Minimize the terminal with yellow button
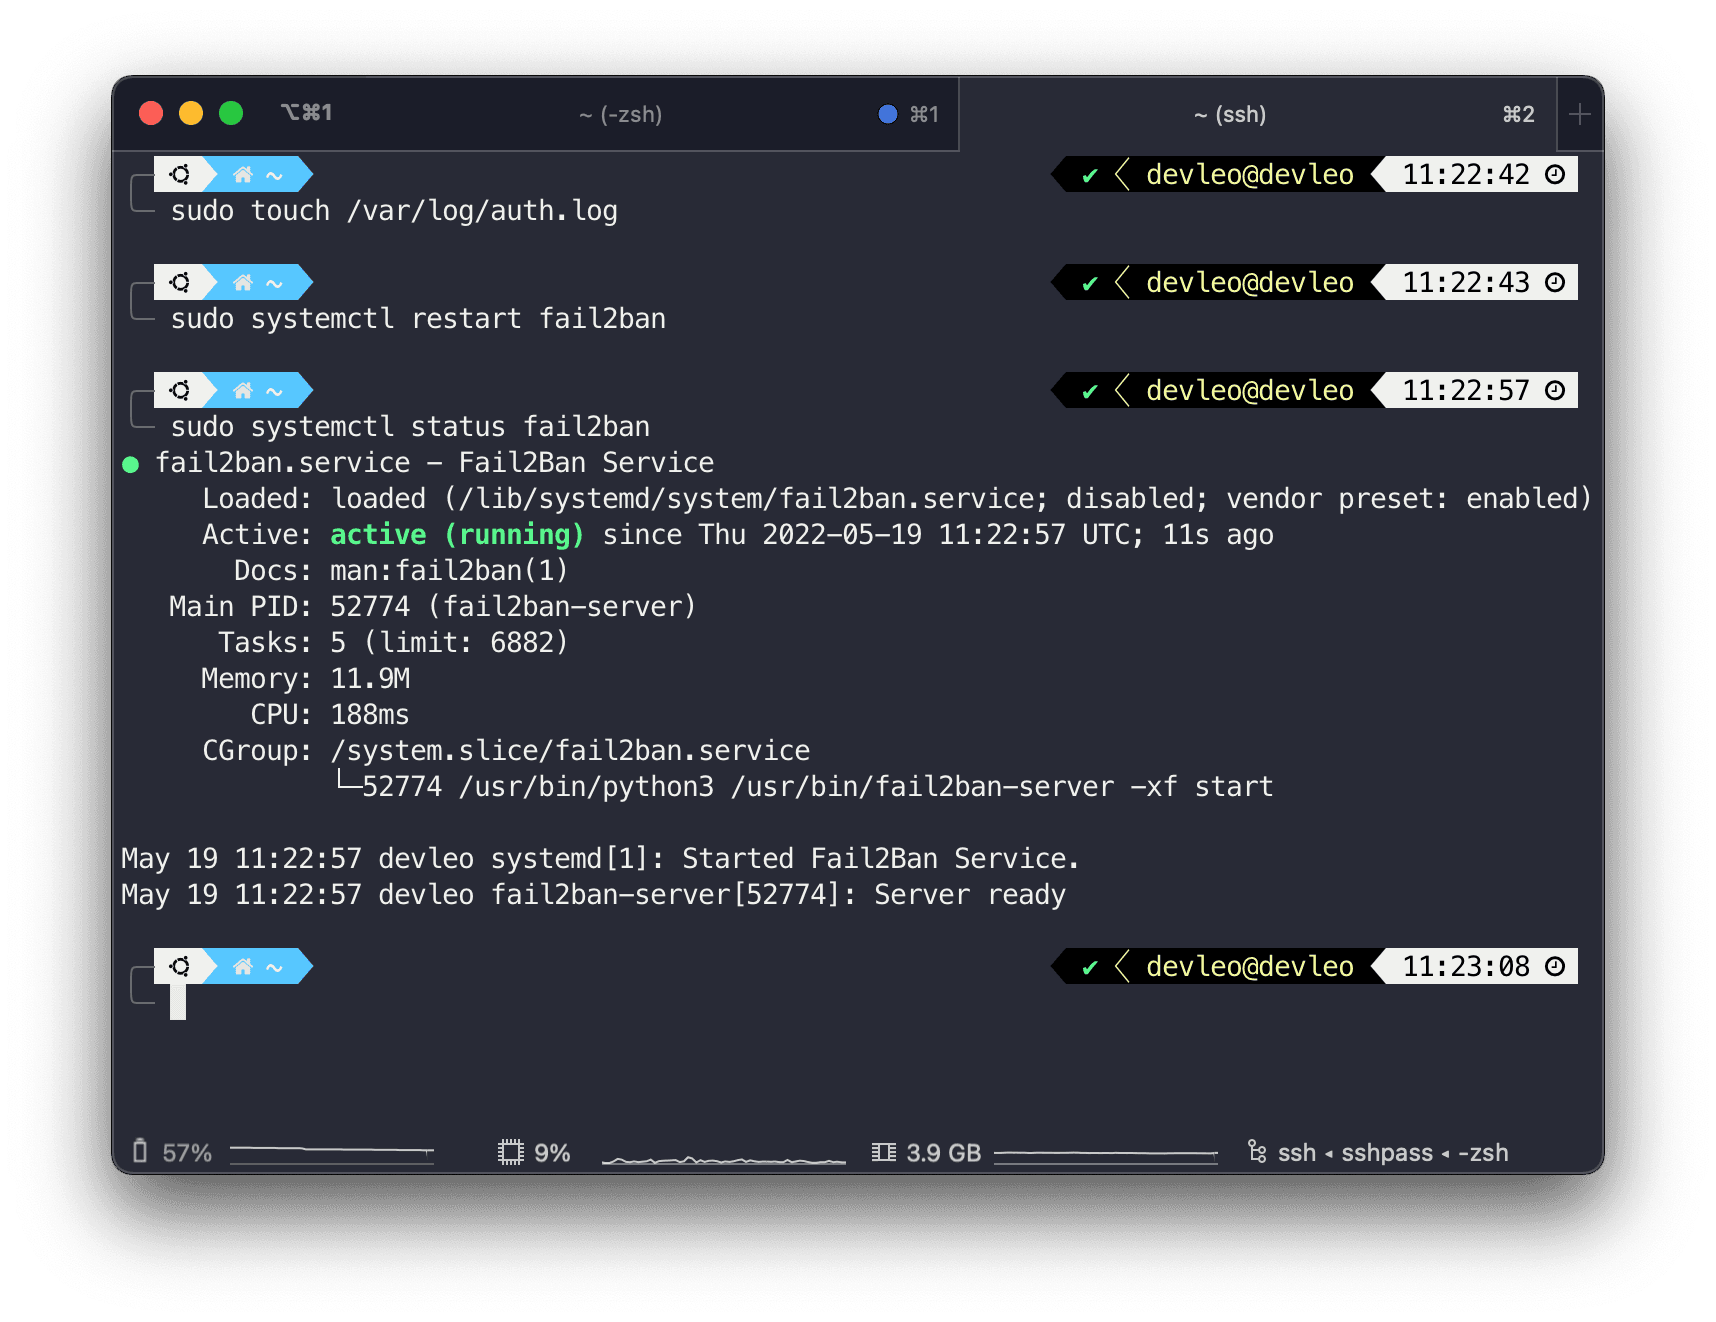The height and width of the screenshot is (1322, 1716). [191, 113]
